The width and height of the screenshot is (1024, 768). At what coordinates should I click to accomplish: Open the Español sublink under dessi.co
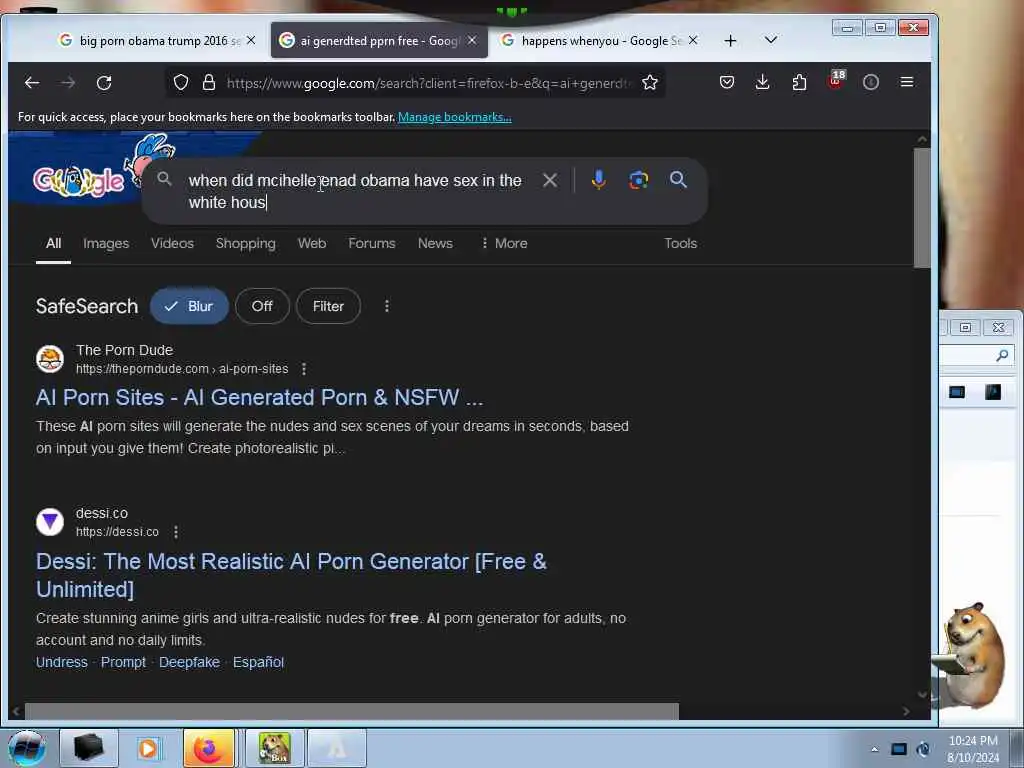click(258, 663)
